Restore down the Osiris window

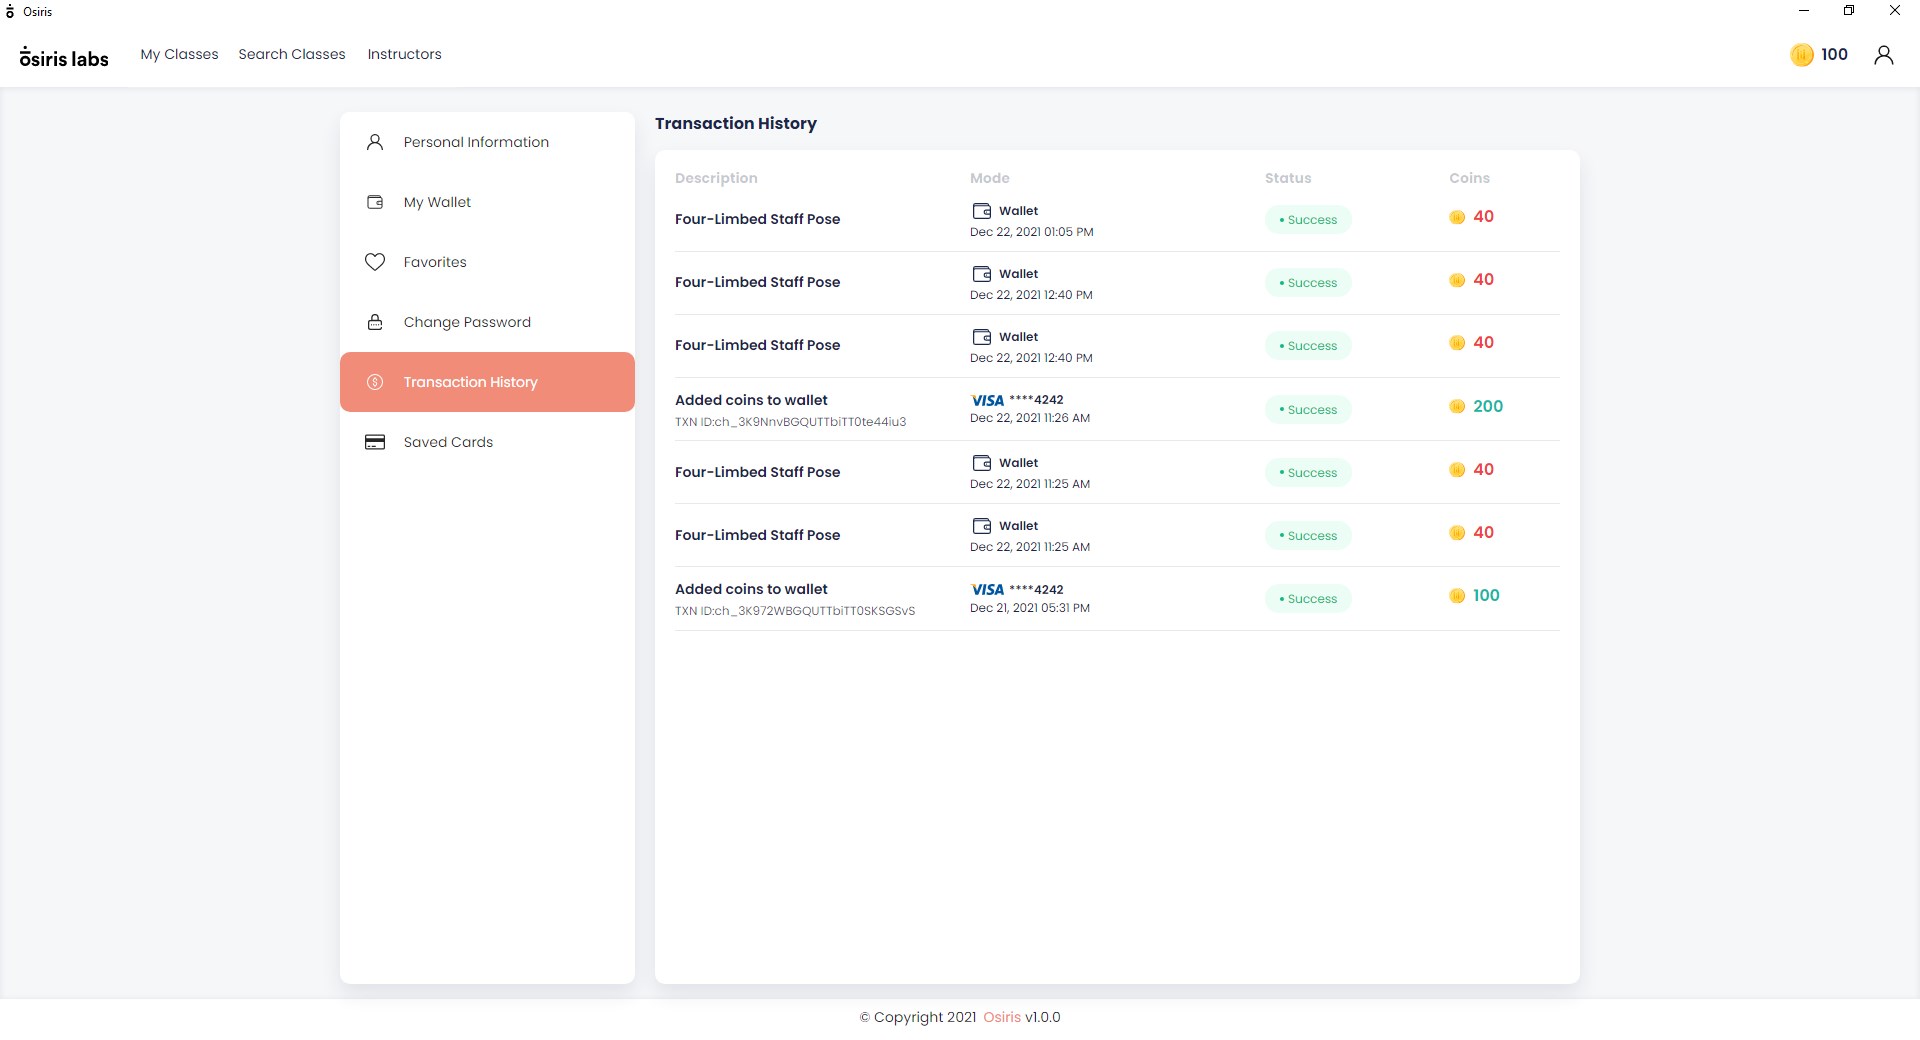(1849, 11)
